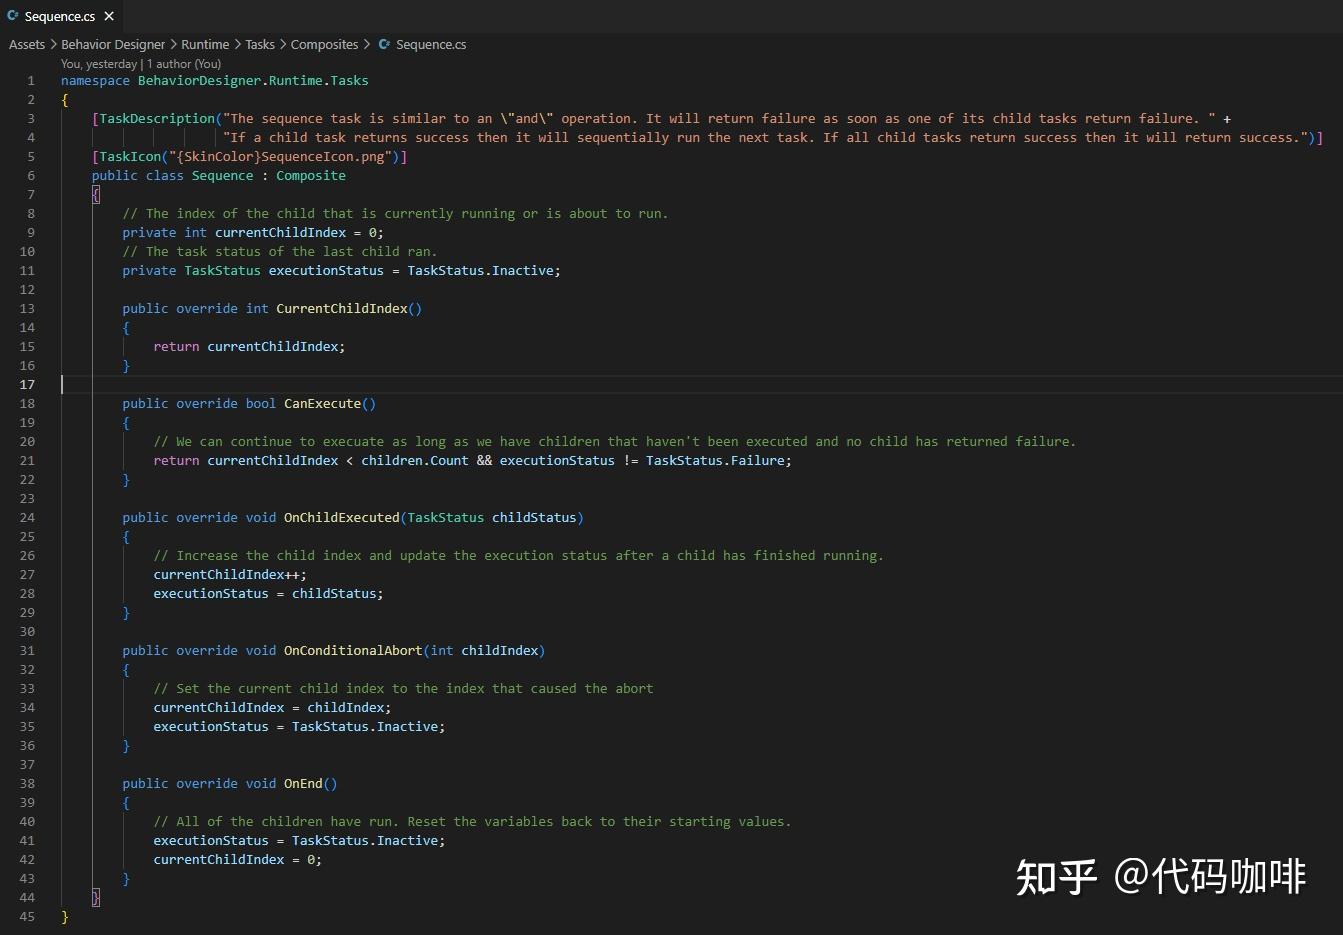
Task: Click the TaskIcon attribute on line 5
Action: coord(130,157)
